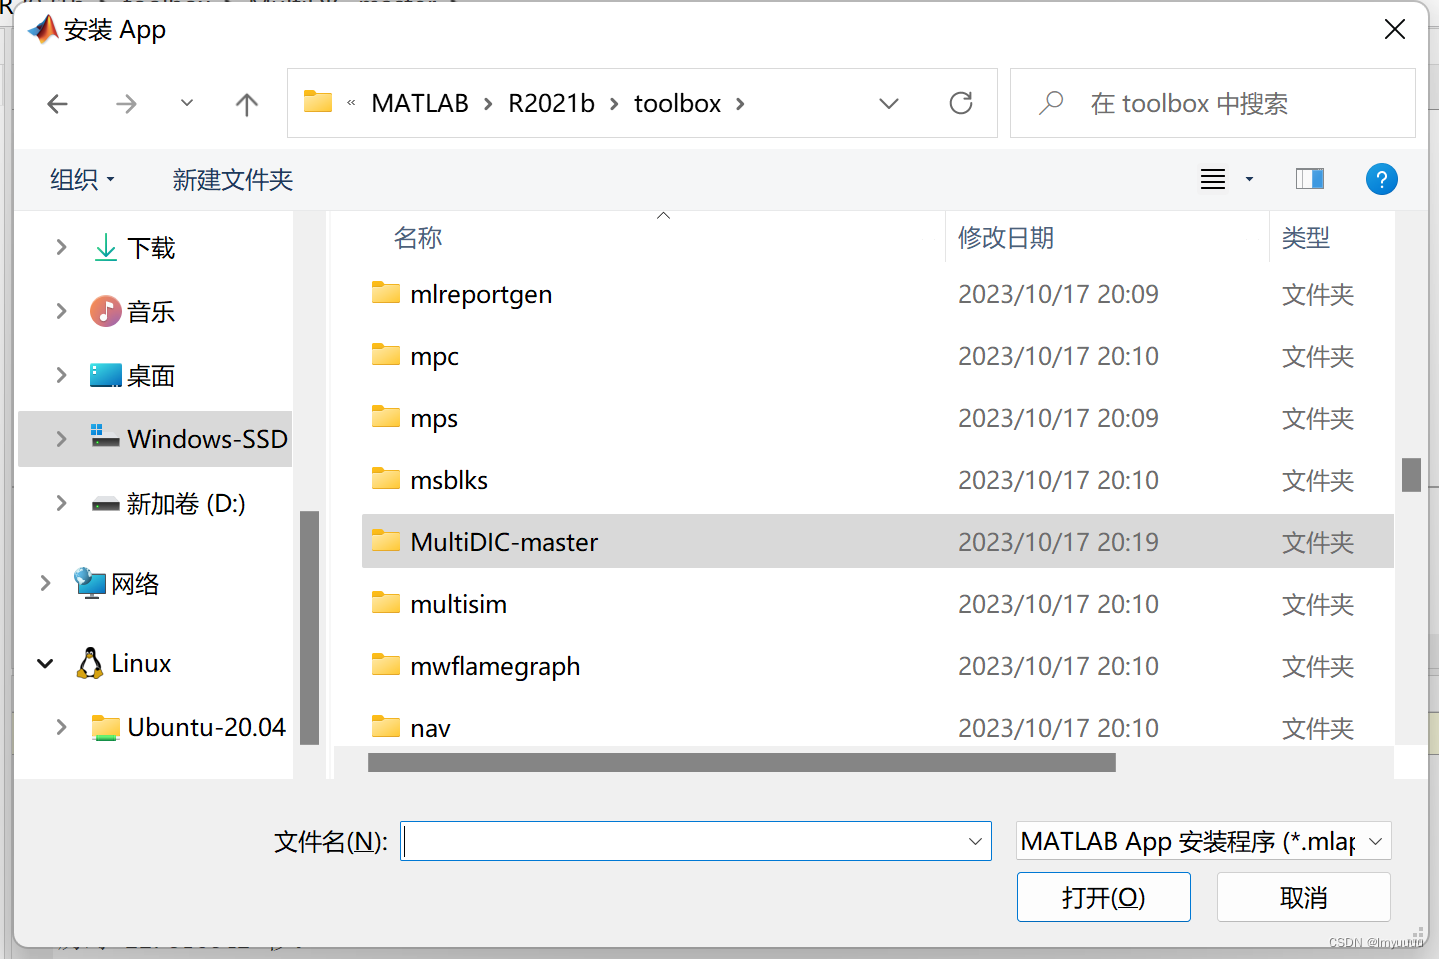Expand the 网络 tree node

tap(45, 583)
